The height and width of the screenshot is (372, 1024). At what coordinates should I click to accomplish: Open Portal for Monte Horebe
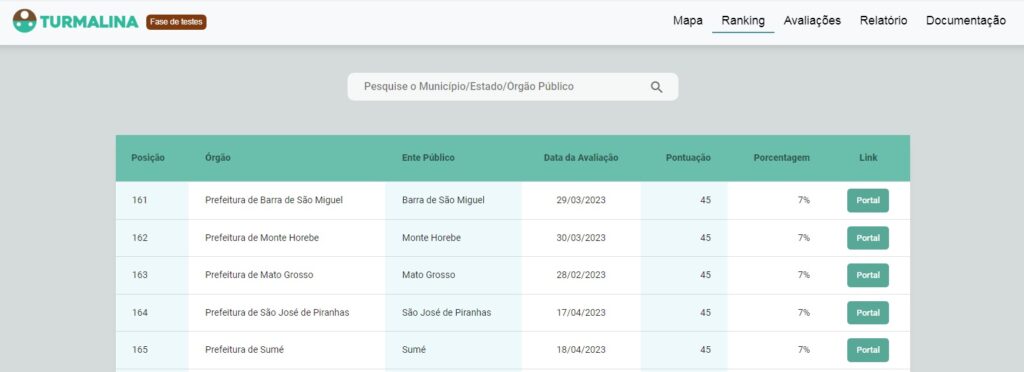point(868,238)
